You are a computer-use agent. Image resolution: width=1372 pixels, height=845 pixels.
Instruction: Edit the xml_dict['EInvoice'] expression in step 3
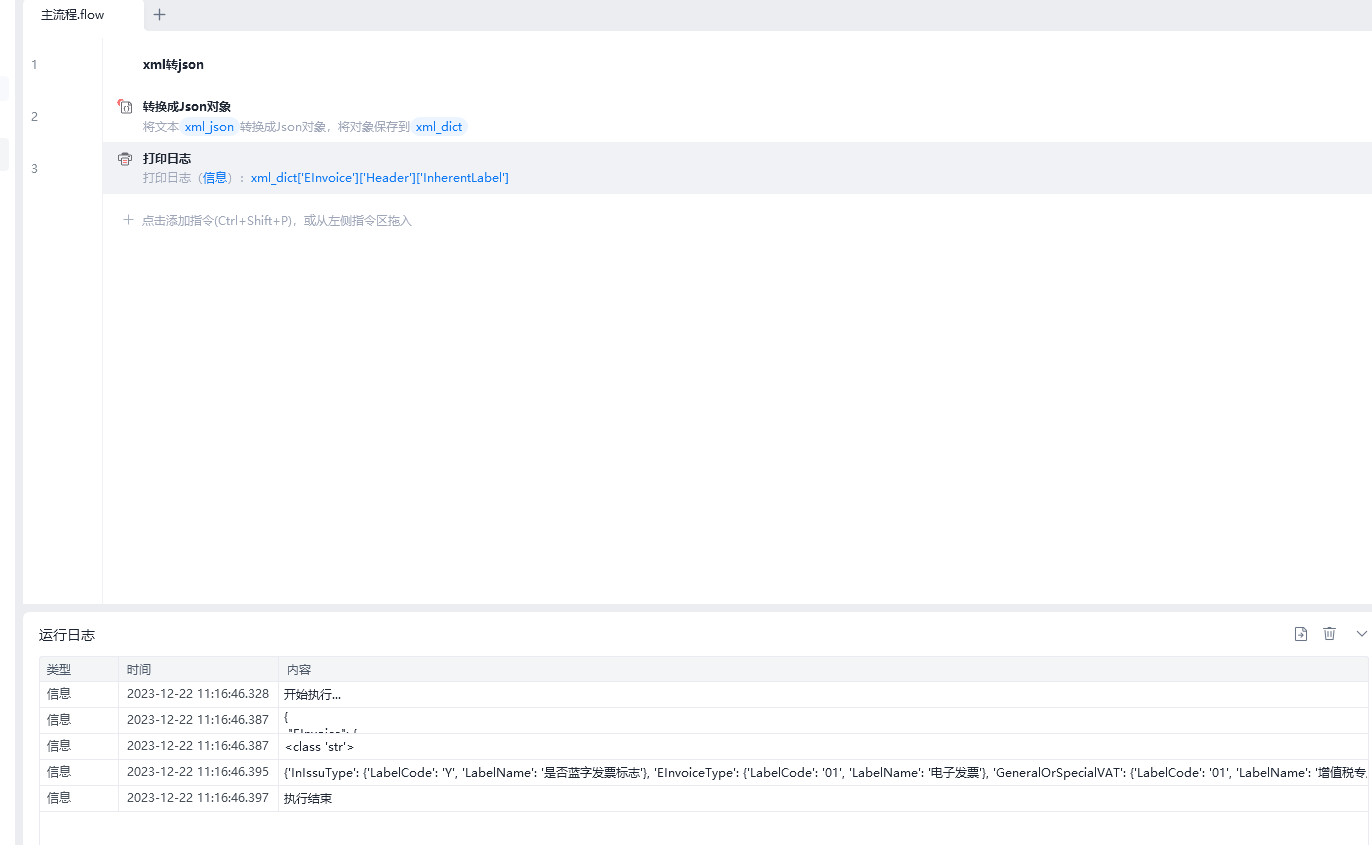(x=379, y=178)
